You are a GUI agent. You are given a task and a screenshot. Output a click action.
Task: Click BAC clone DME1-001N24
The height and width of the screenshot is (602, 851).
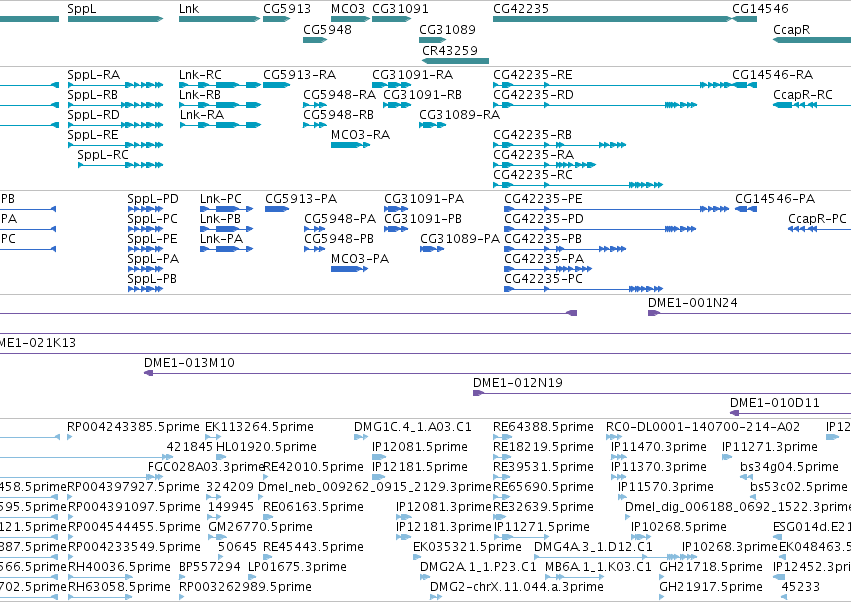pyautogui.click(x=750, y=313)
